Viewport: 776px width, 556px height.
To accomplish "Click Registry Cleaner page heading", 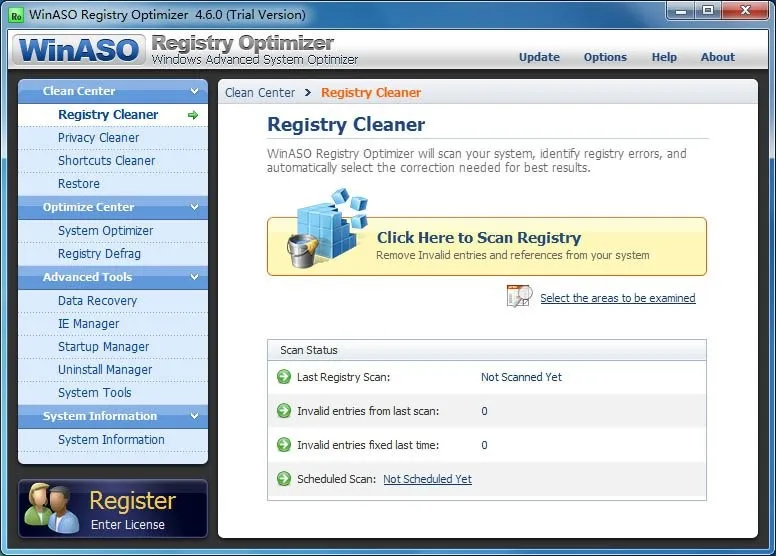I will pyautogui.click(x=346, y=124).
